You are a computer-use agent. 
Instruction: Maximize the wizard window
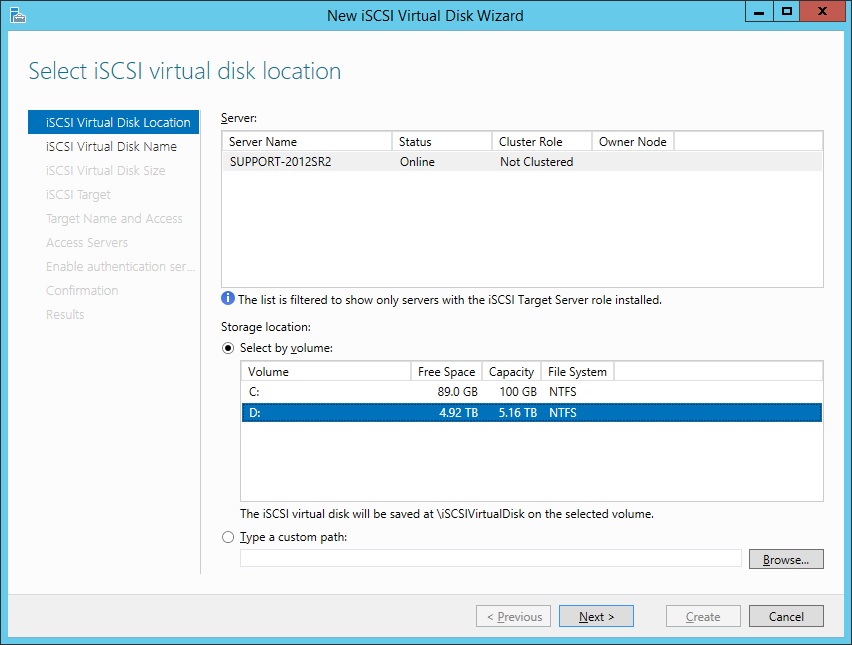(787, 11)
